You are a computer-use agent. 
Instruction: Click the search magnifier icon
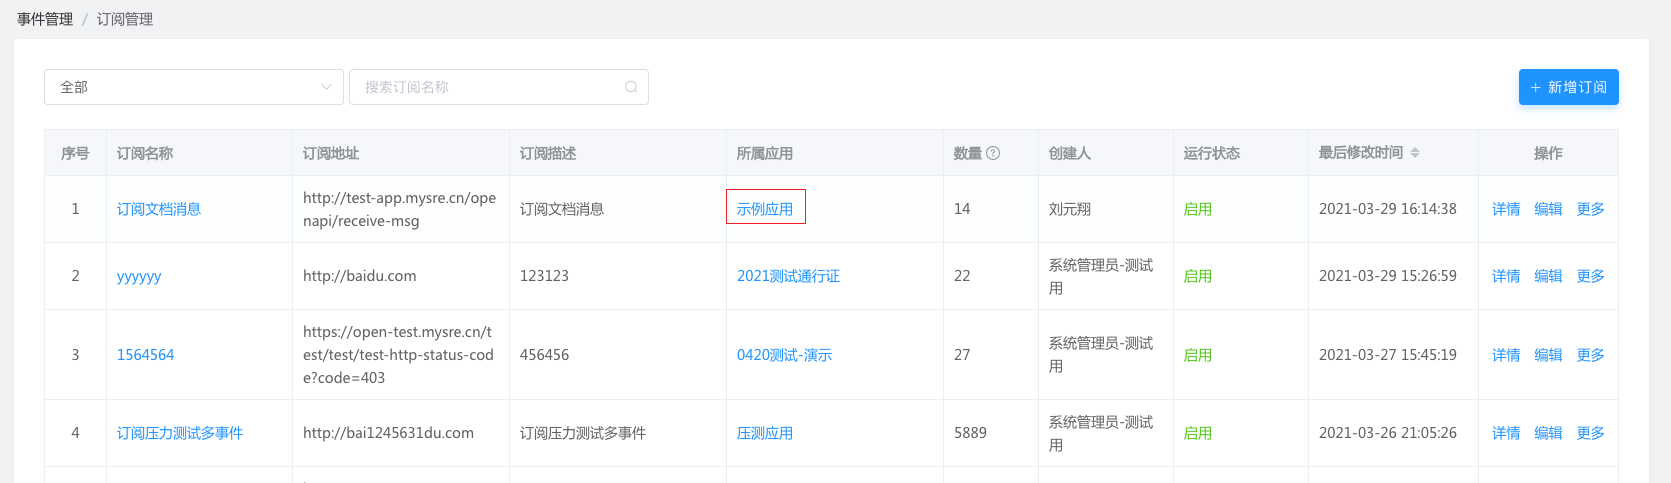click(x=631, y=87)
